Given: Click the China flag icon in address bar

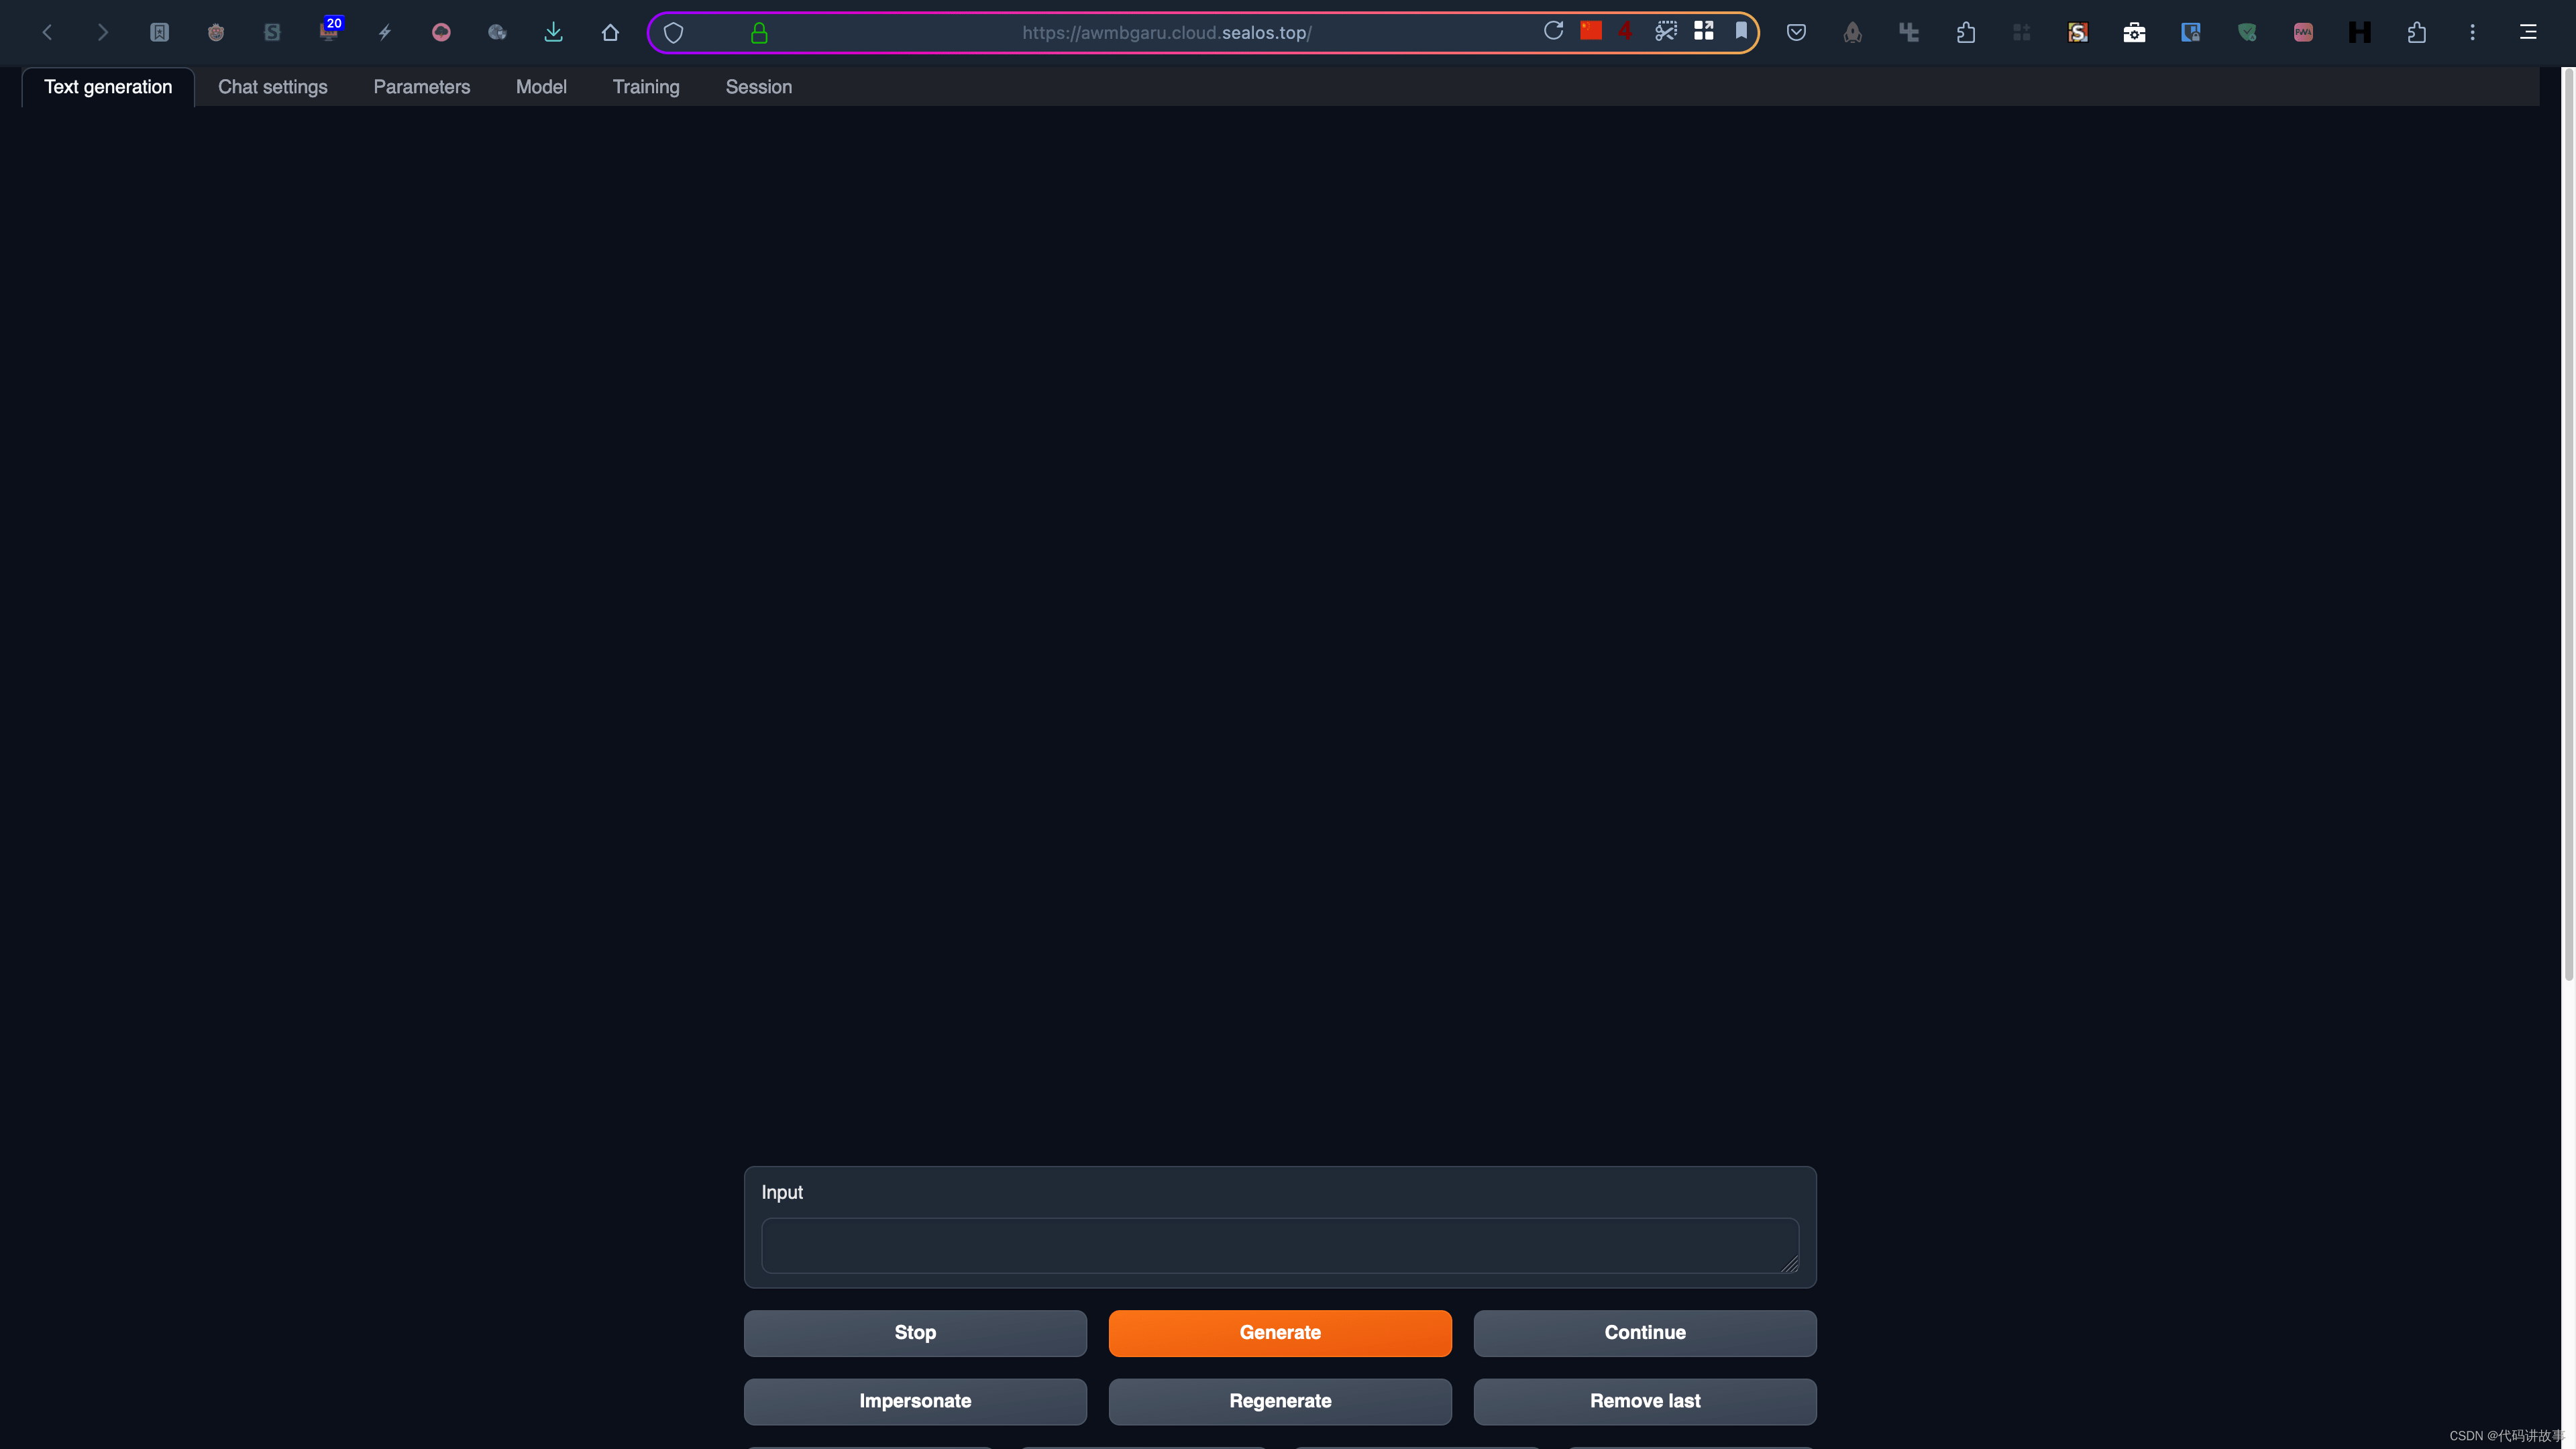Looking at the screenshot, I should [x=1591, y=31].
